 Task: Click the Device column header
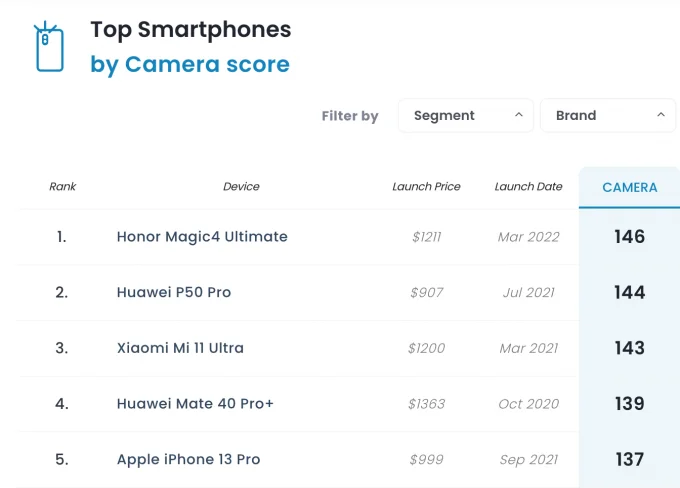click(x=241, y=187)
